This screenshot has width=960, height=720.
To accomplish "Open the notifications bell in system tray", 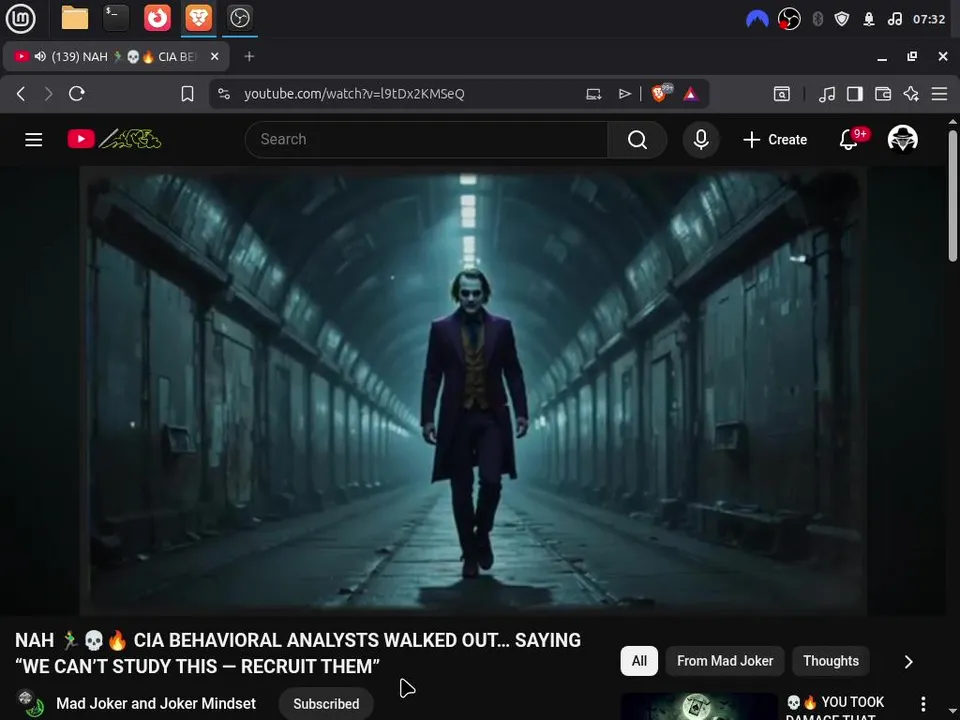I will click(x=869, y=20).
